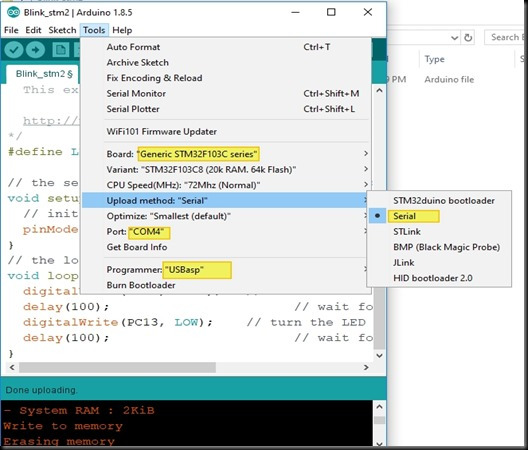
Task: Click the console scroll up arrow
Action: coord(380,407)
